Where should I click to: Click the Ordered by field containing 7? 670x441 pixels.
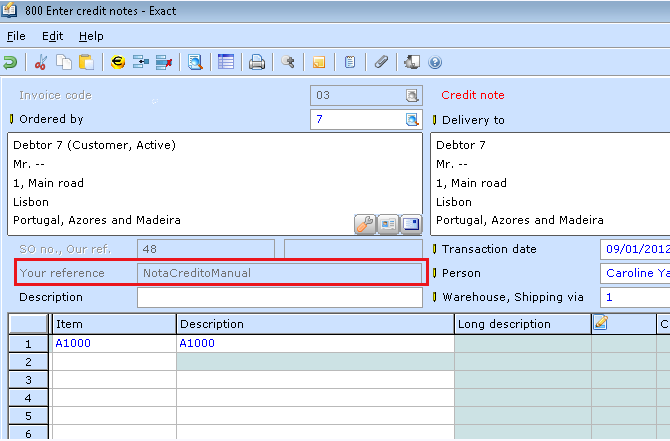[x=366, y=119]
